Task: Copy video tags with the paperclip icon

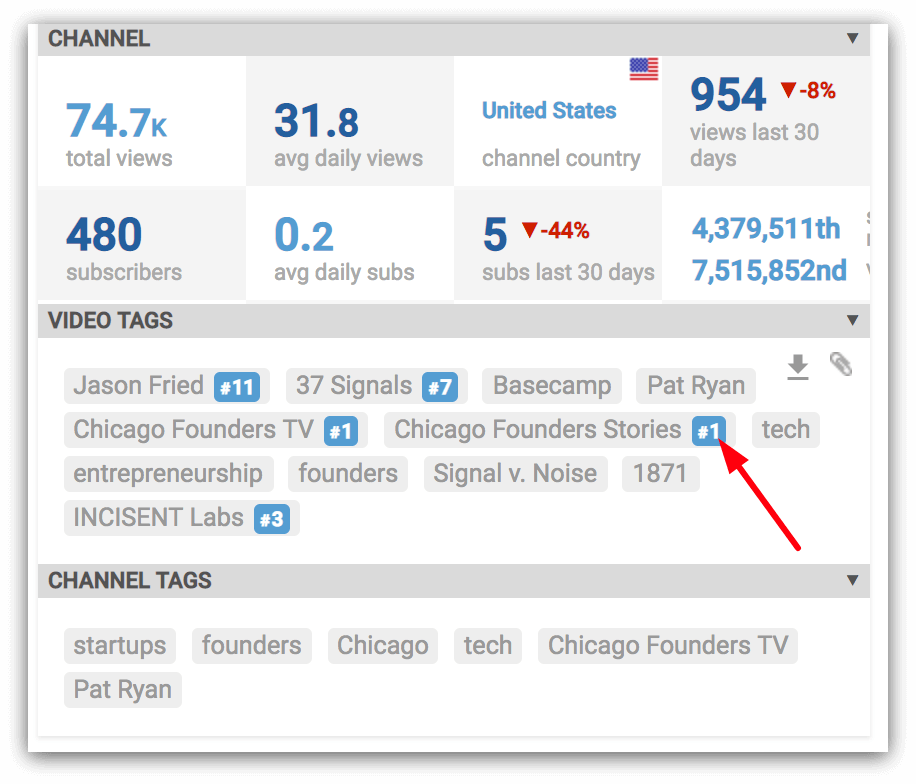Action: [x=841, y=365]
